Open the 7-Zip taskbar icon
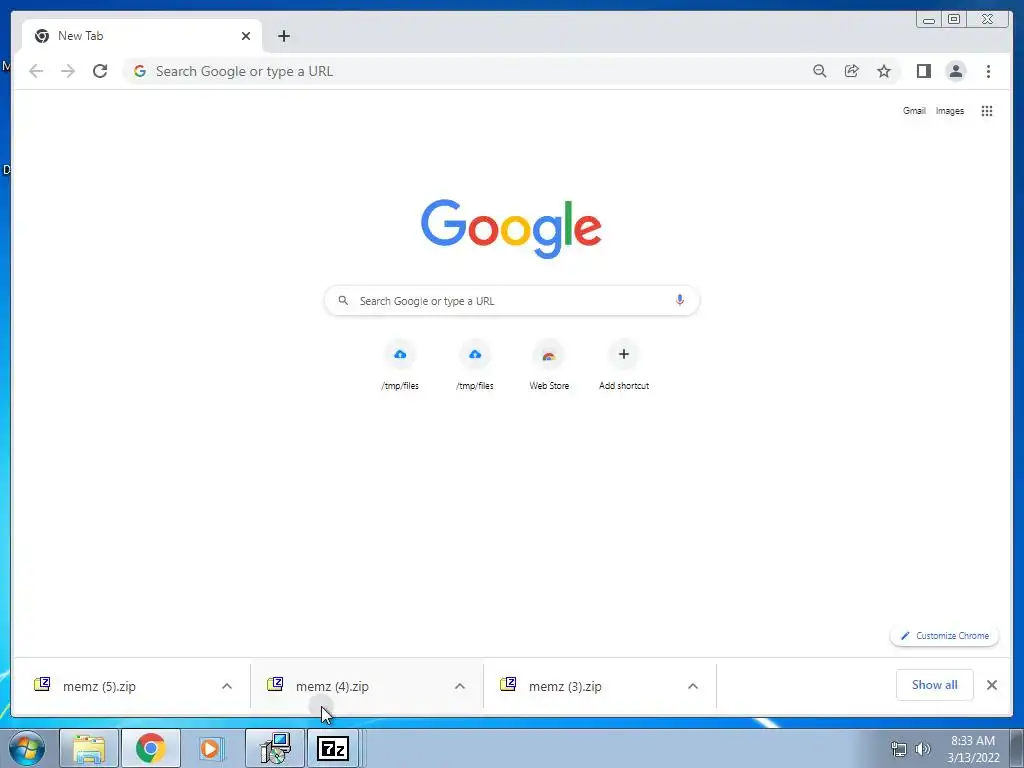The image size is (1024, 768). tap(333, 748)
